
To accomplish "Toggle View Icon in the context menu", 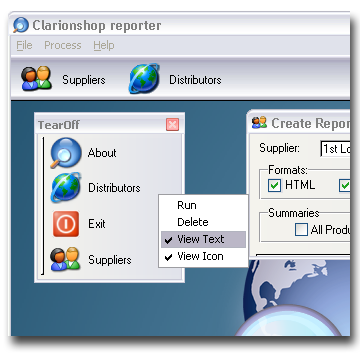I will pos(203,256).
